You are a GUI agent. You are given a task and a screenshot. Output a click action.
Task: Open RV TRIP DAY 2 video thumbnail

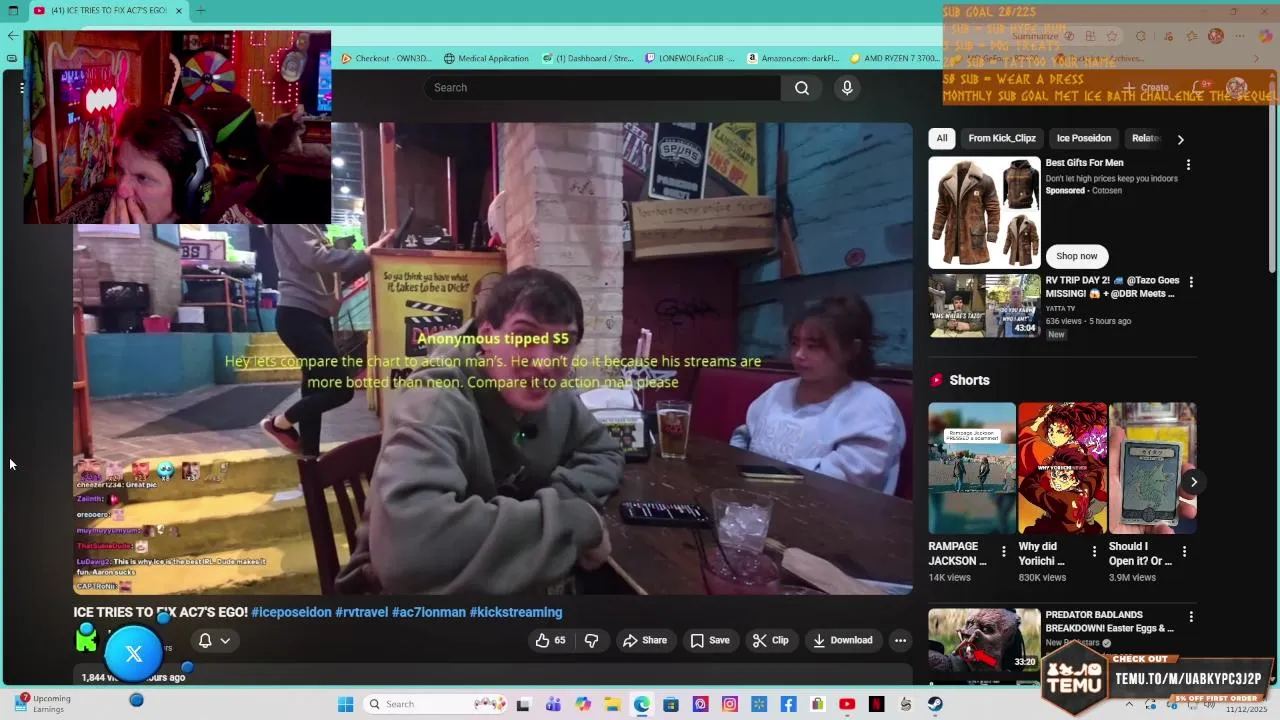[984, 306]
